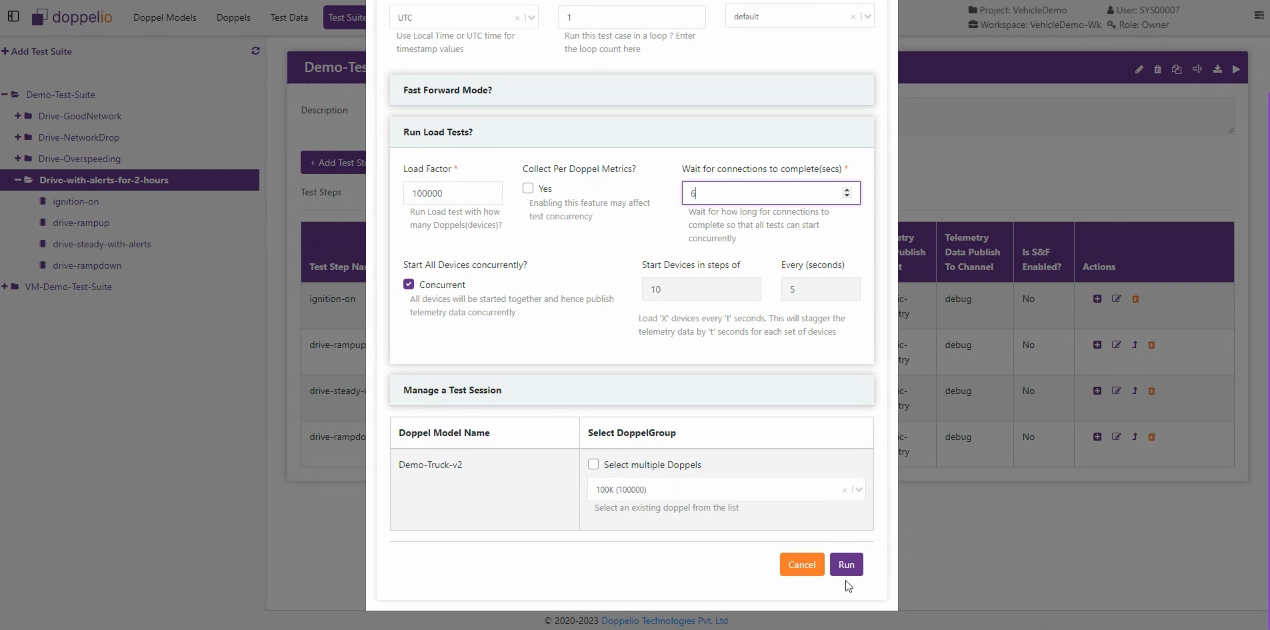Click the plus icon in the drive-rampdown row
The height and width of the screenshot is (630, 1270).
(1097, 437)
